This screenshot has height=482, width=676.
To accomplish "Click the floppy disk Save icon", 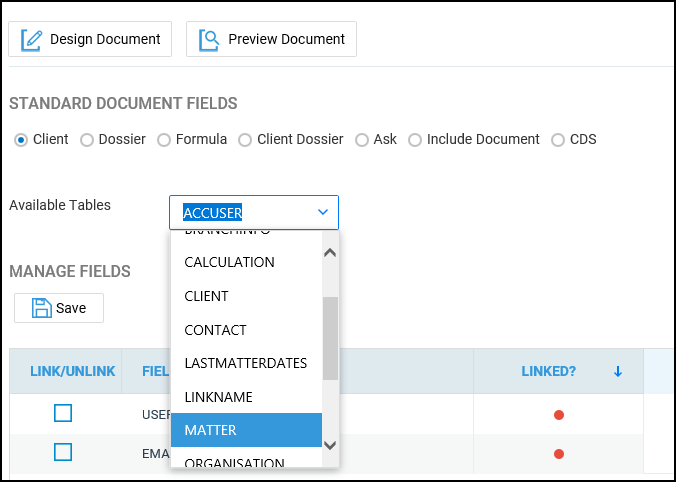I will point(42,308).
